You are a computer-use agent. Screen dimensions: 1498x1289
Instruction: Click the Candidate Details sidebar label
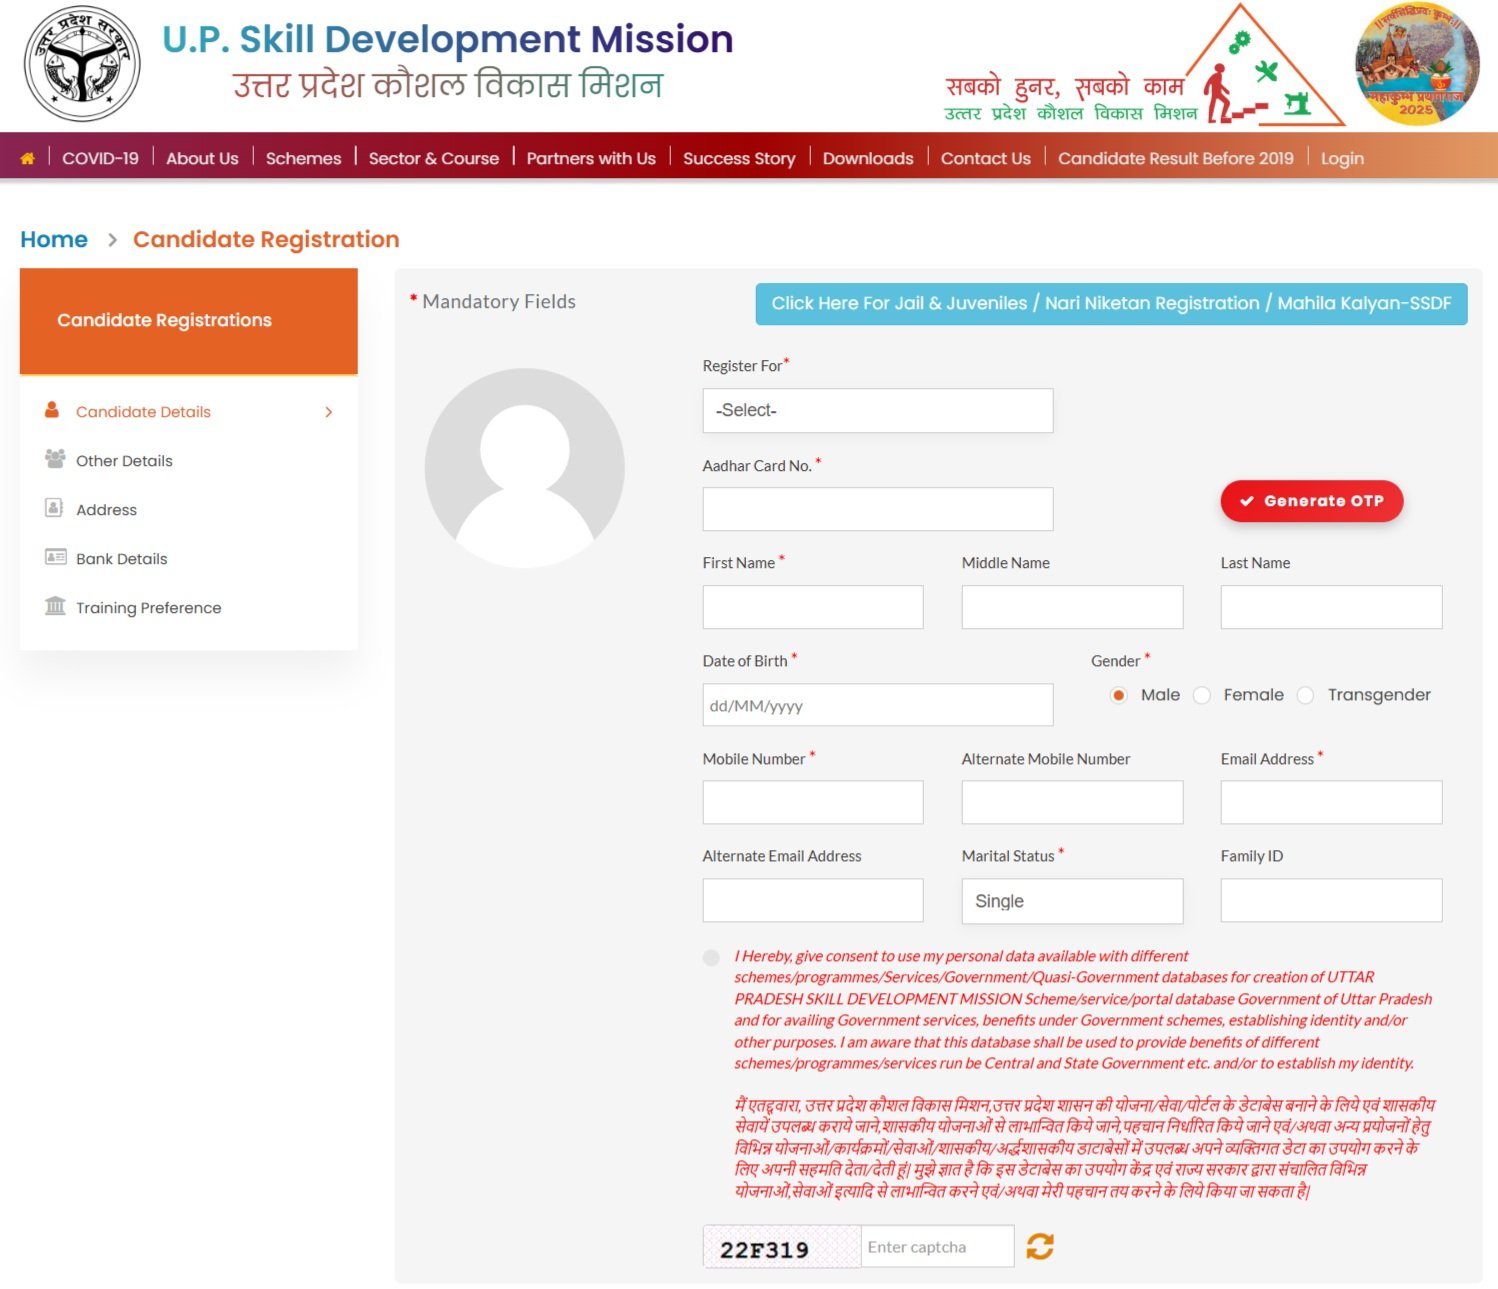[143, 412]
